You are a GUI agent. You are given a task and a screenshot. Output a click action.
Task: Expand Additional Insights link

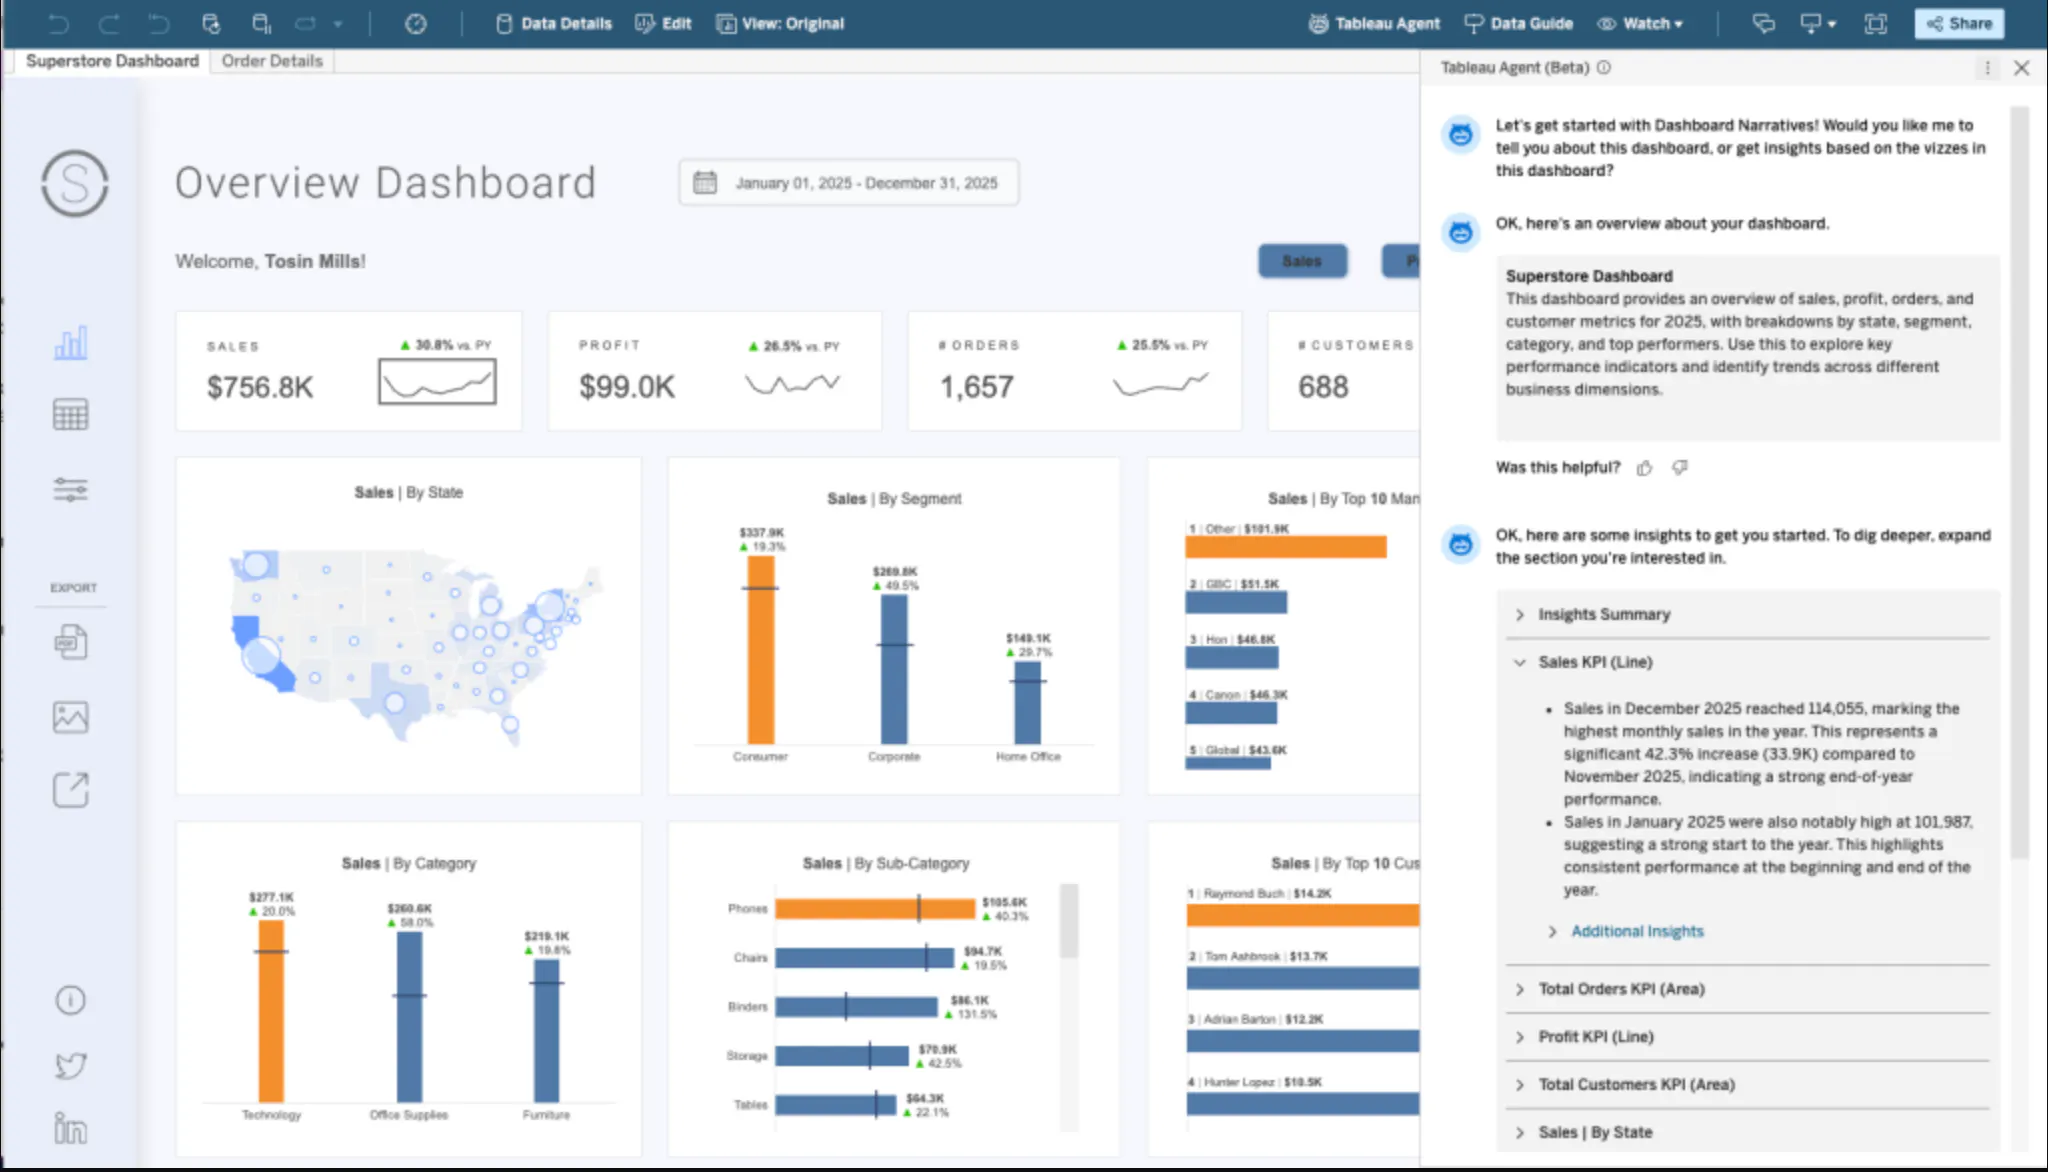tap(1637, 931)
